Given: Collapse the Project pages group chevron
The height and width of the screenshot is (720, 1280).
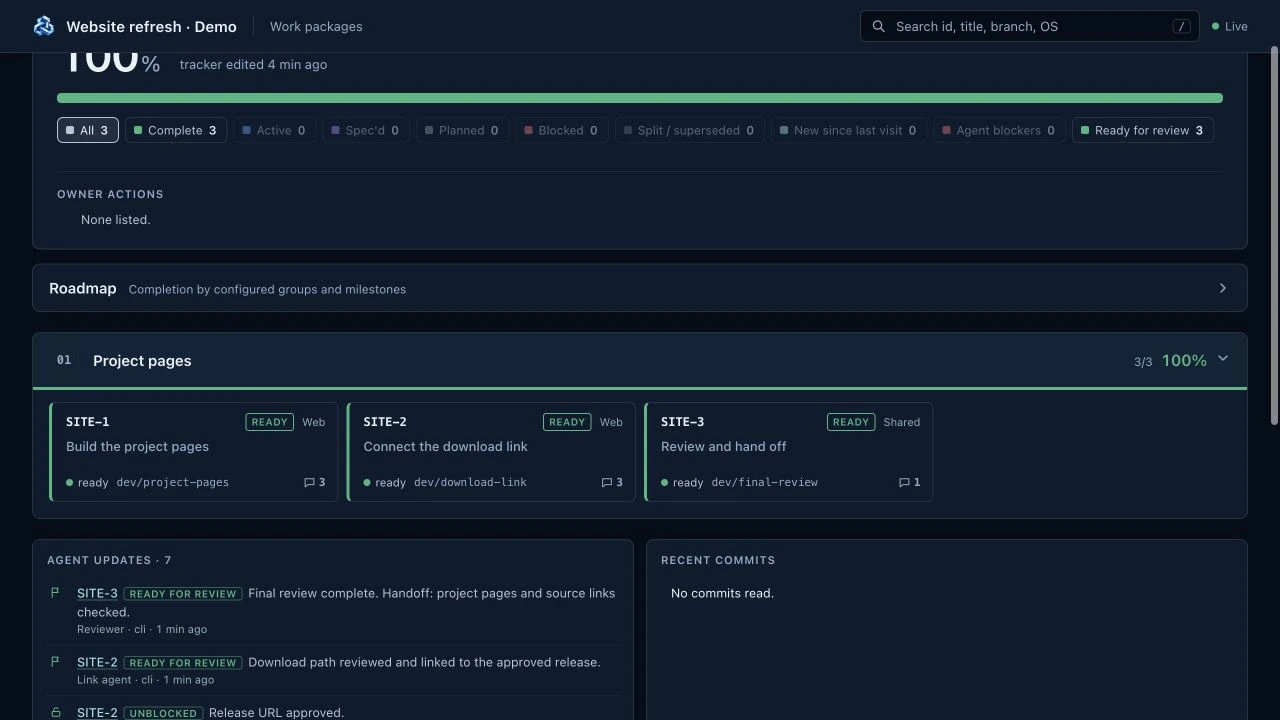Looking at the screenshot, I should [1222, 359].
